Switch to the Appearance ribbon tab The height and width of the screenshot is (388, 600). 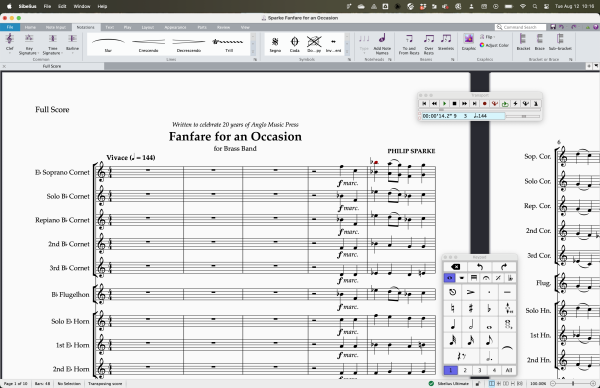pos(175,27)
